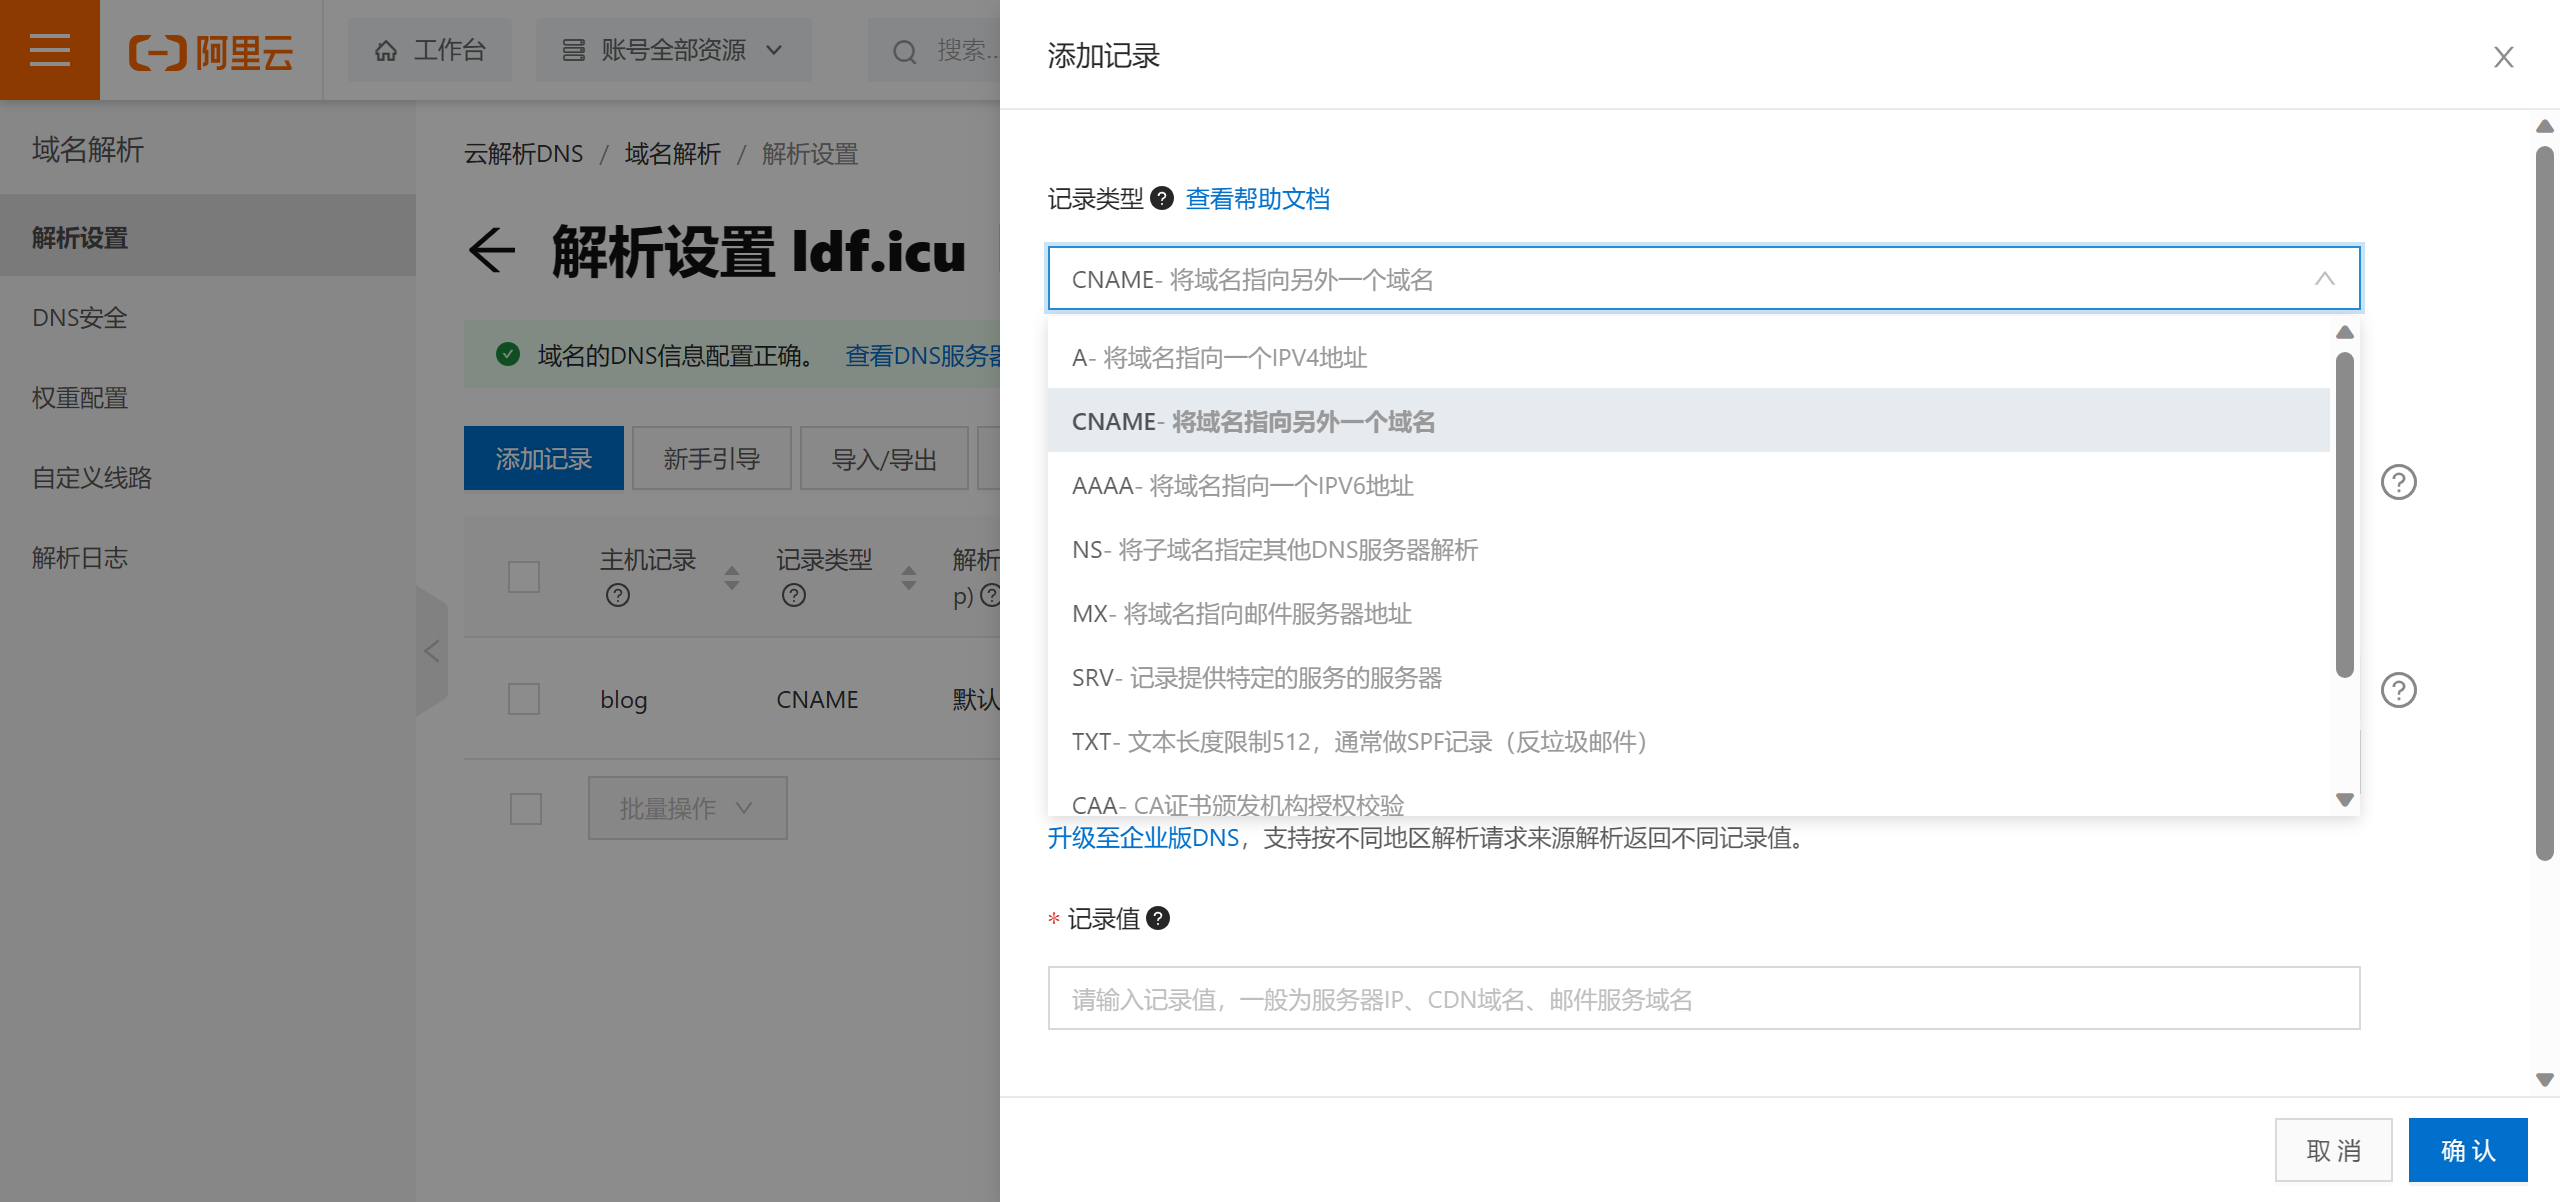
Task: Select SRV record type option
Action: [x=1689, y=677]
